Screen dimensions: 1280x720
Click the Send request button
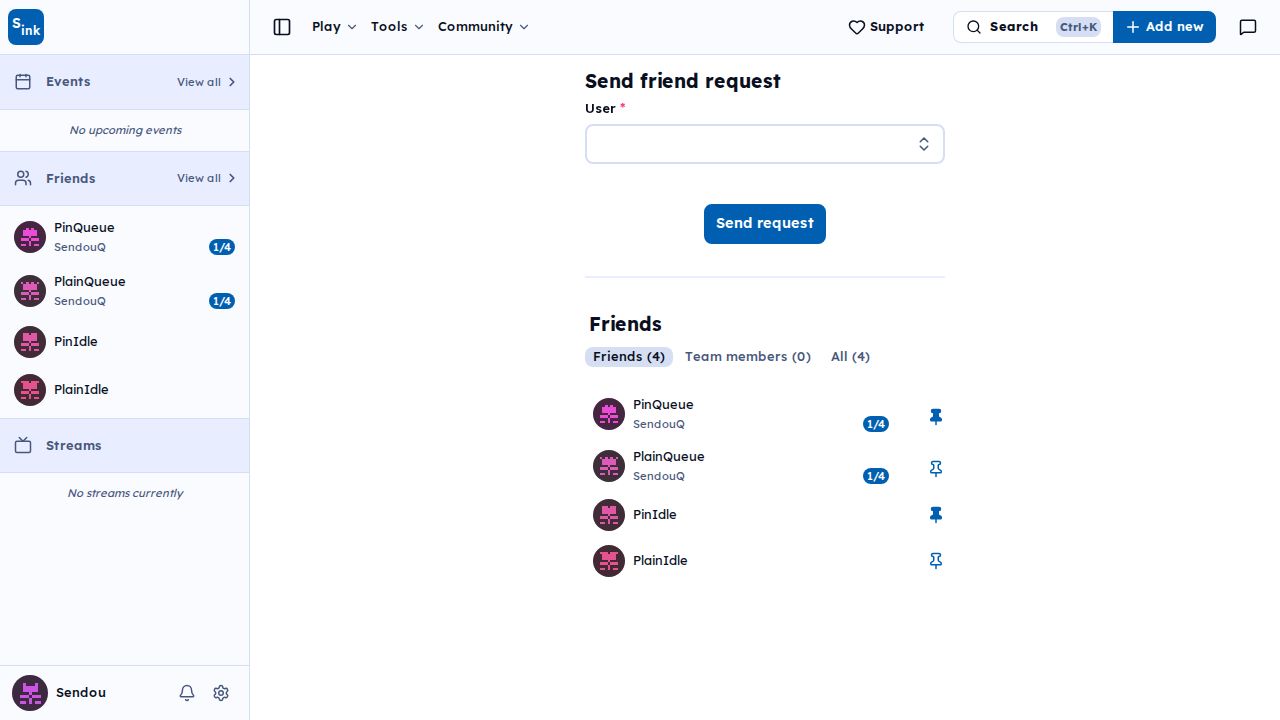tap(765, 224)
